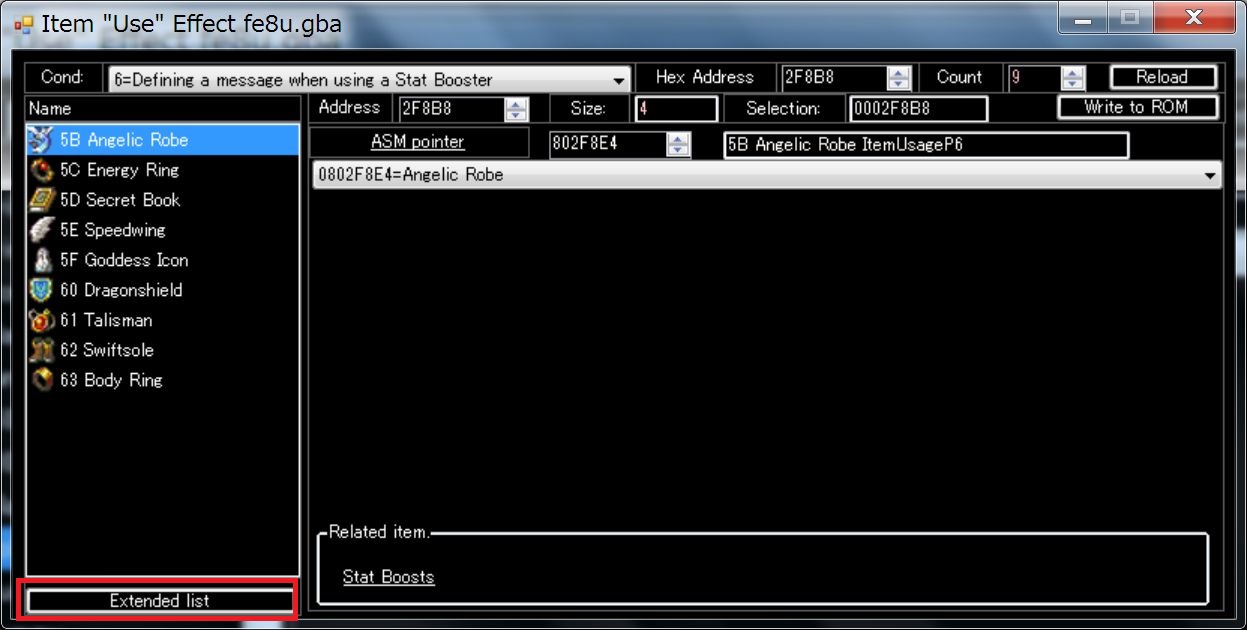Click the Write to ROM button
Screen dimensions: 1247x630
tap(1137, 108)
